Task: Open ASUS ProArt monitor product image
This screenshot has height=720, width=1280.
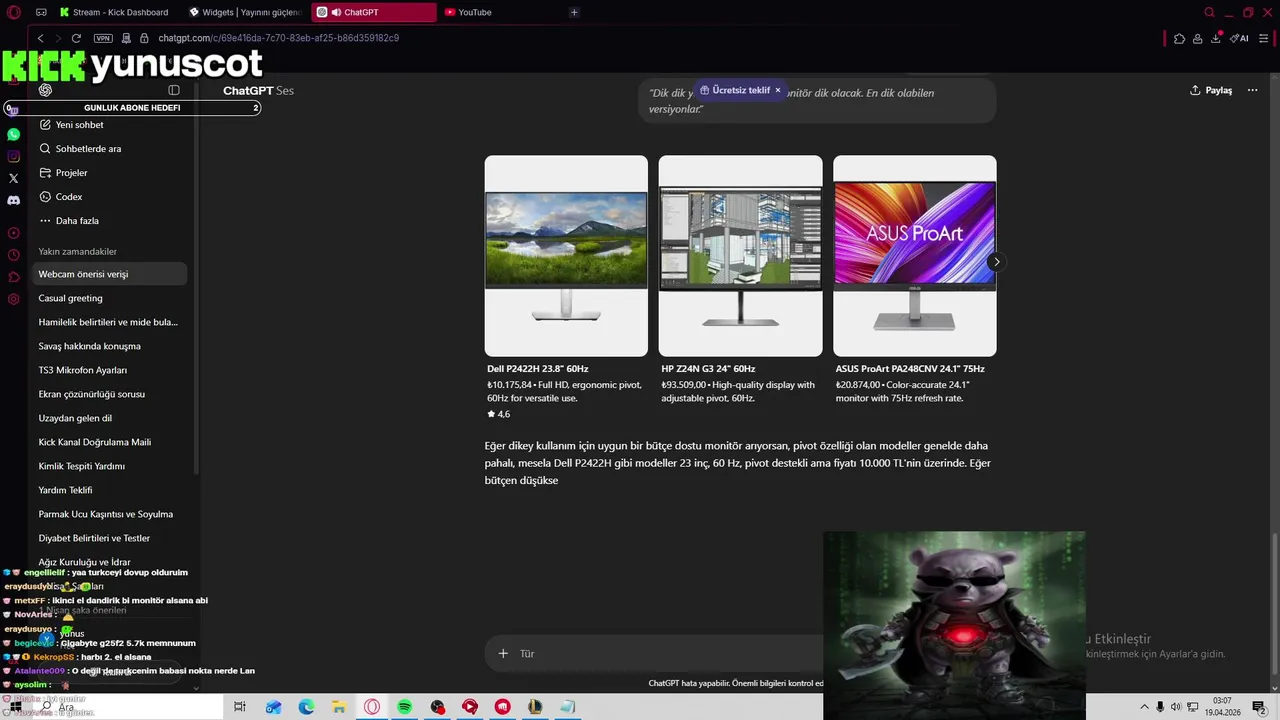Action: (915, 256)
